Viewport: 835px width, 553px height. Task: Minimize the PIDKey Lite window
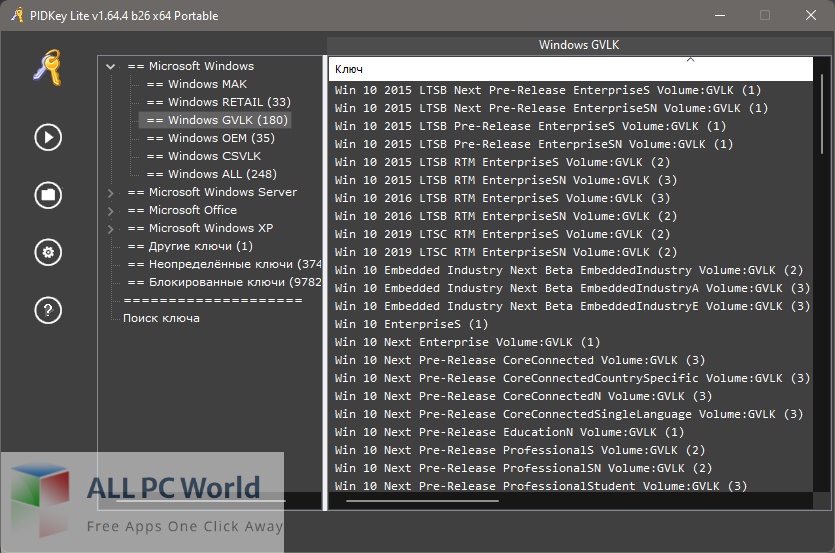[720, 15]
